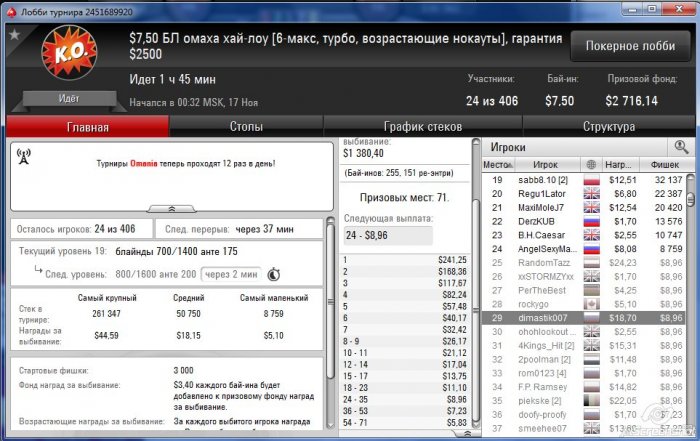
Task: Select player RandomTazz
Action: point(544,263)
